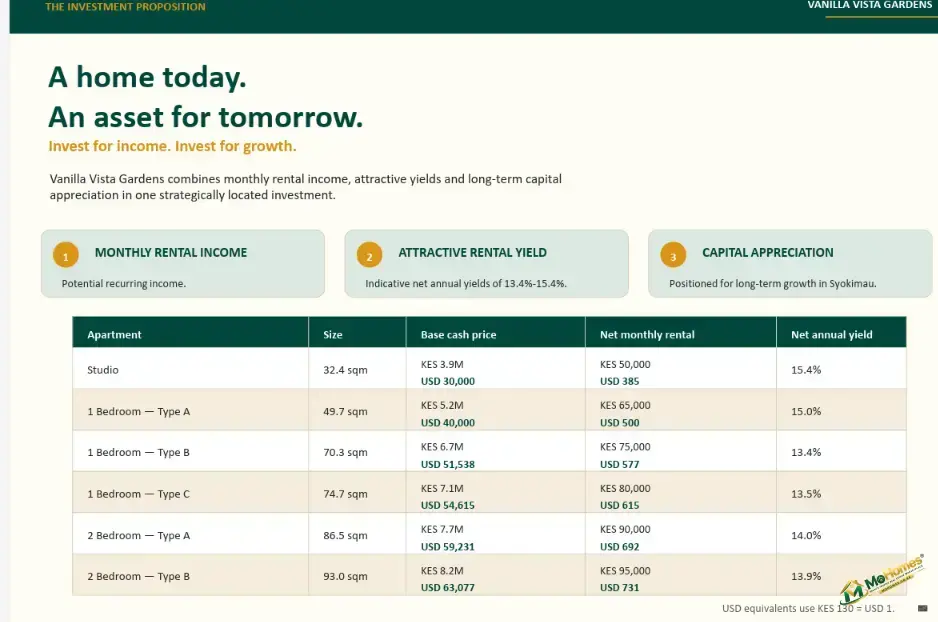Image resolution: width=938 pixels, height=622 pixels.
Task: Select the '1 Bedroom — Type B' row label
Action: [139, 452]
